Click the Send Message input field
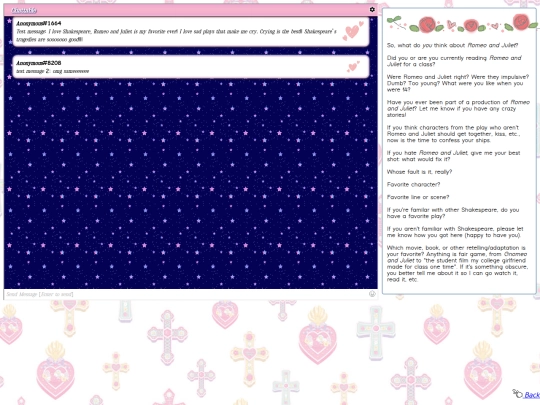 click(x=186, y=294)
